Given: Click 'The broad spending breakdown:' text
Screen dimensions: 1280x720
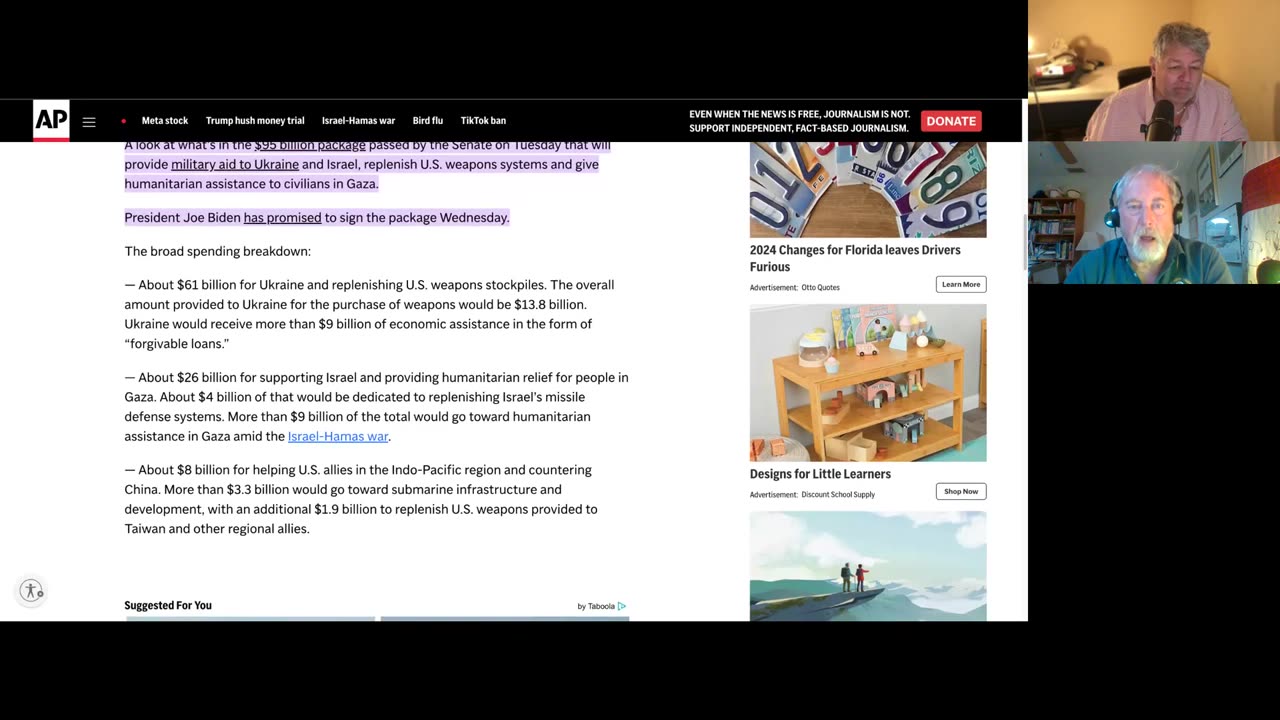Looking at the screenshot, I should tap(217, 251).
